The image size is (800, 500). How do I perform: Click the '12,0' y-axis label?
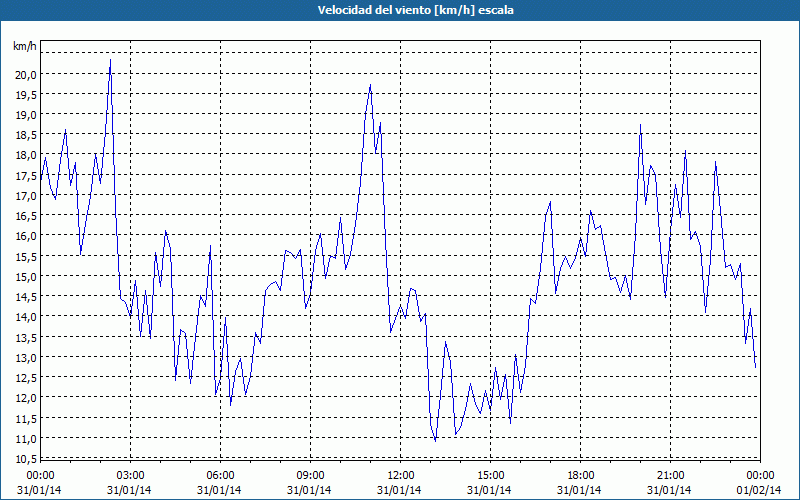[x=27, y=398]
